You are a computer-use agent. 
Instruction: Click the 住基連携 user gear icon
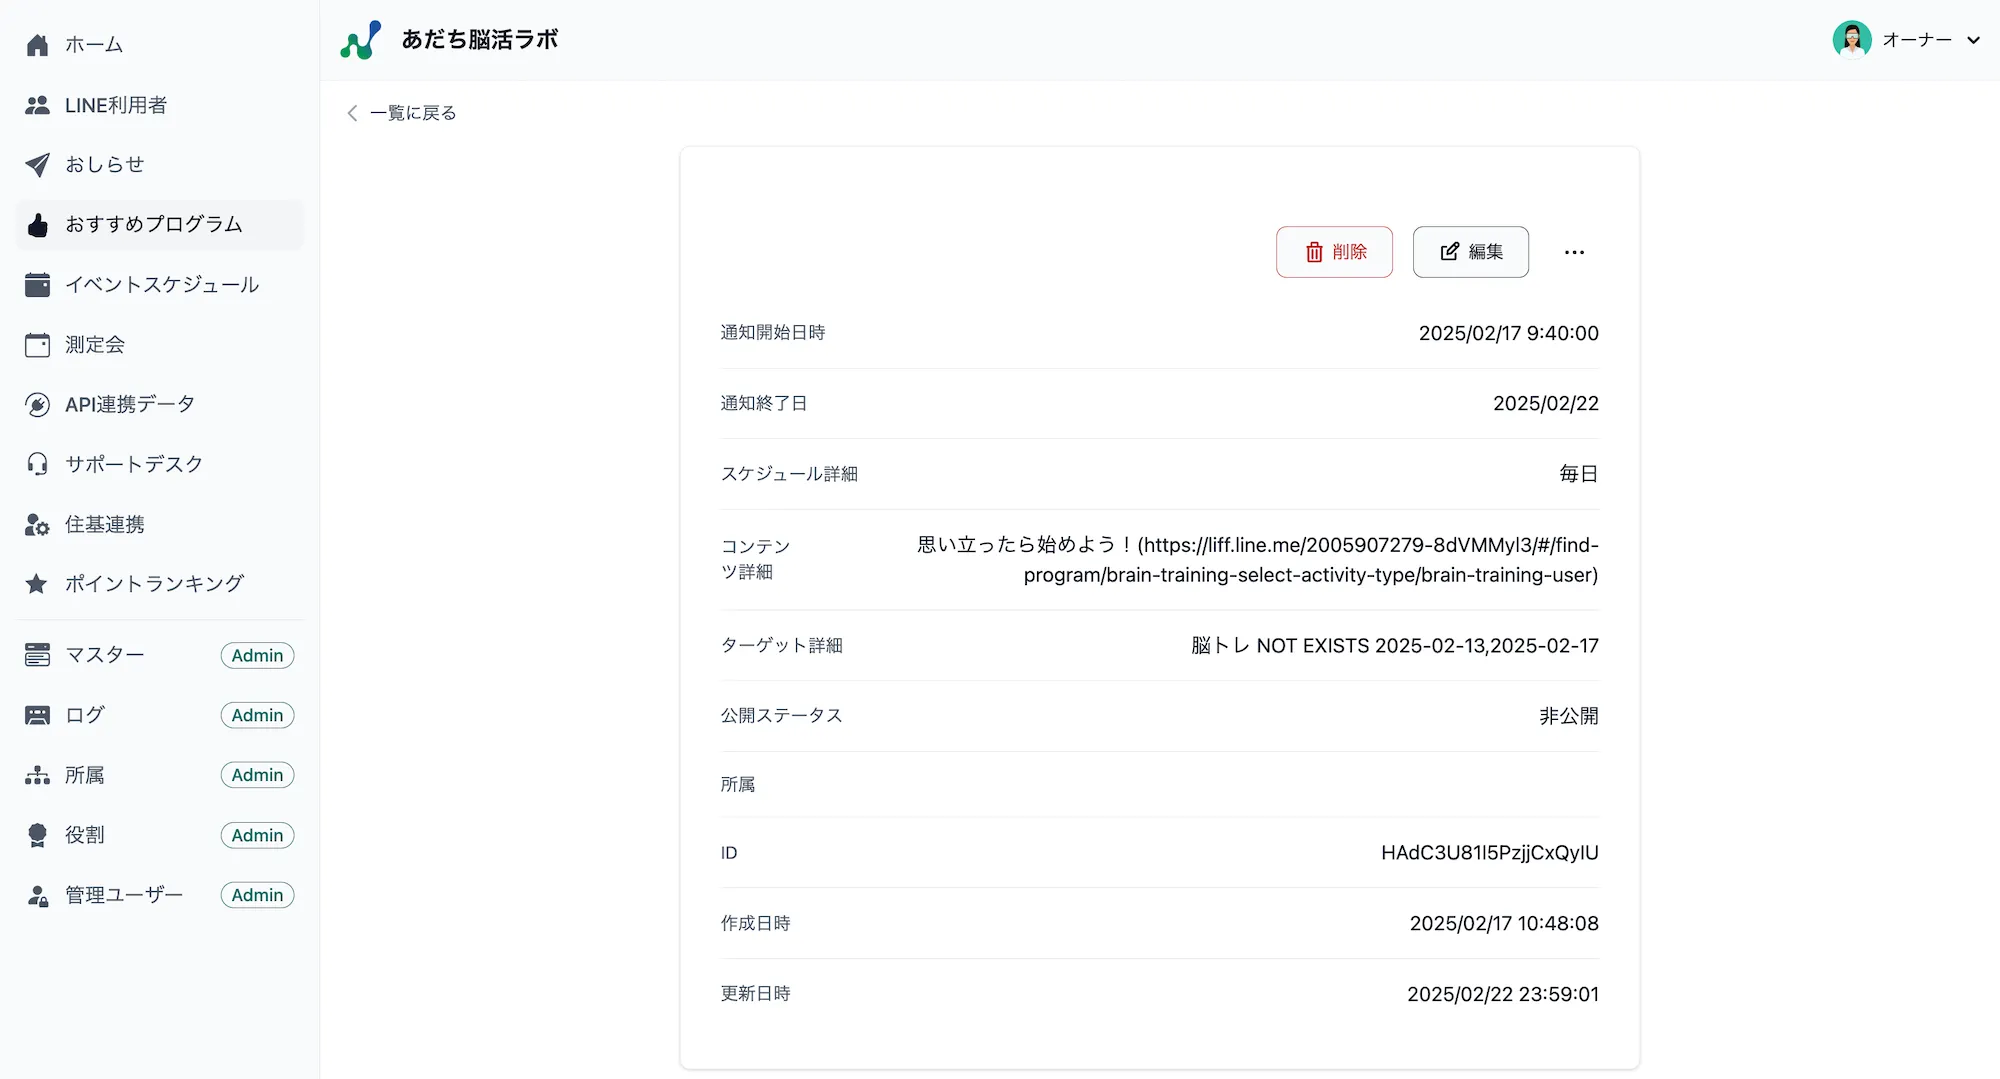(37, 525)
